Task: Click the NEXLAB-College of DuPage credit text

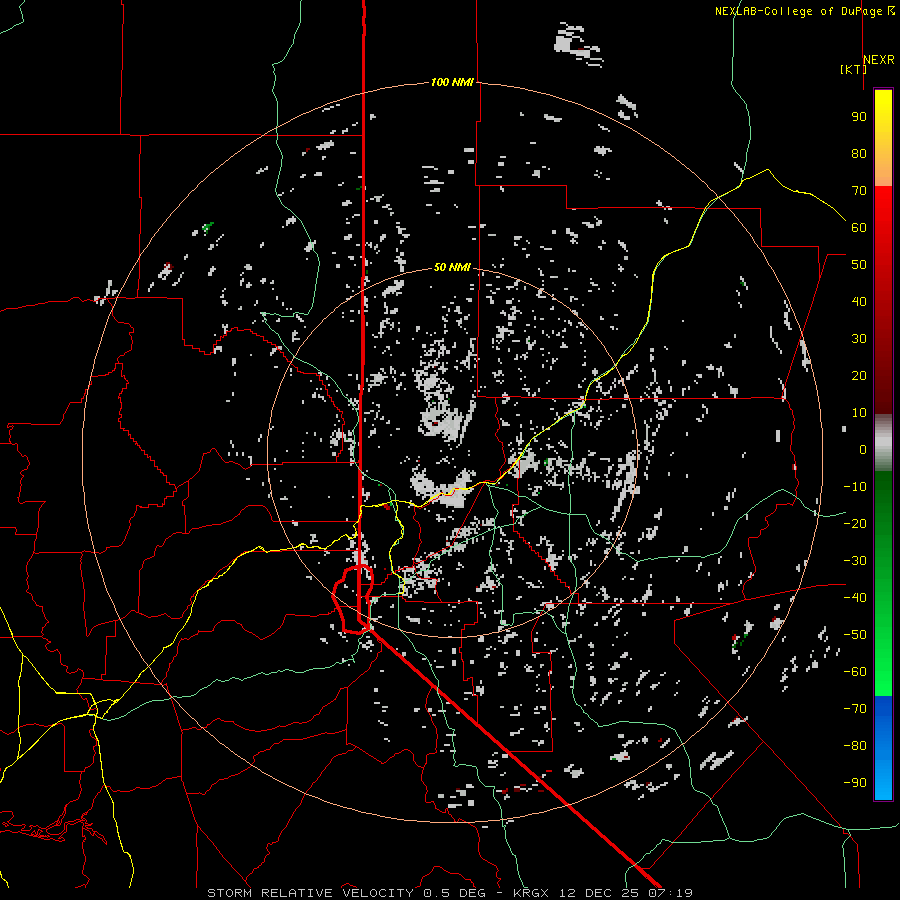Action: tap(804, 11)
